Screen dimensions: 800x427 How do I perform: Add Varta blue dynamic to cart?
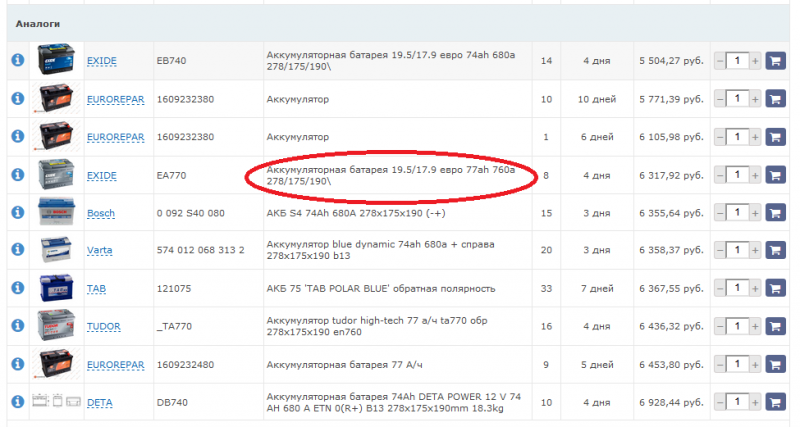tap(776, 250)
